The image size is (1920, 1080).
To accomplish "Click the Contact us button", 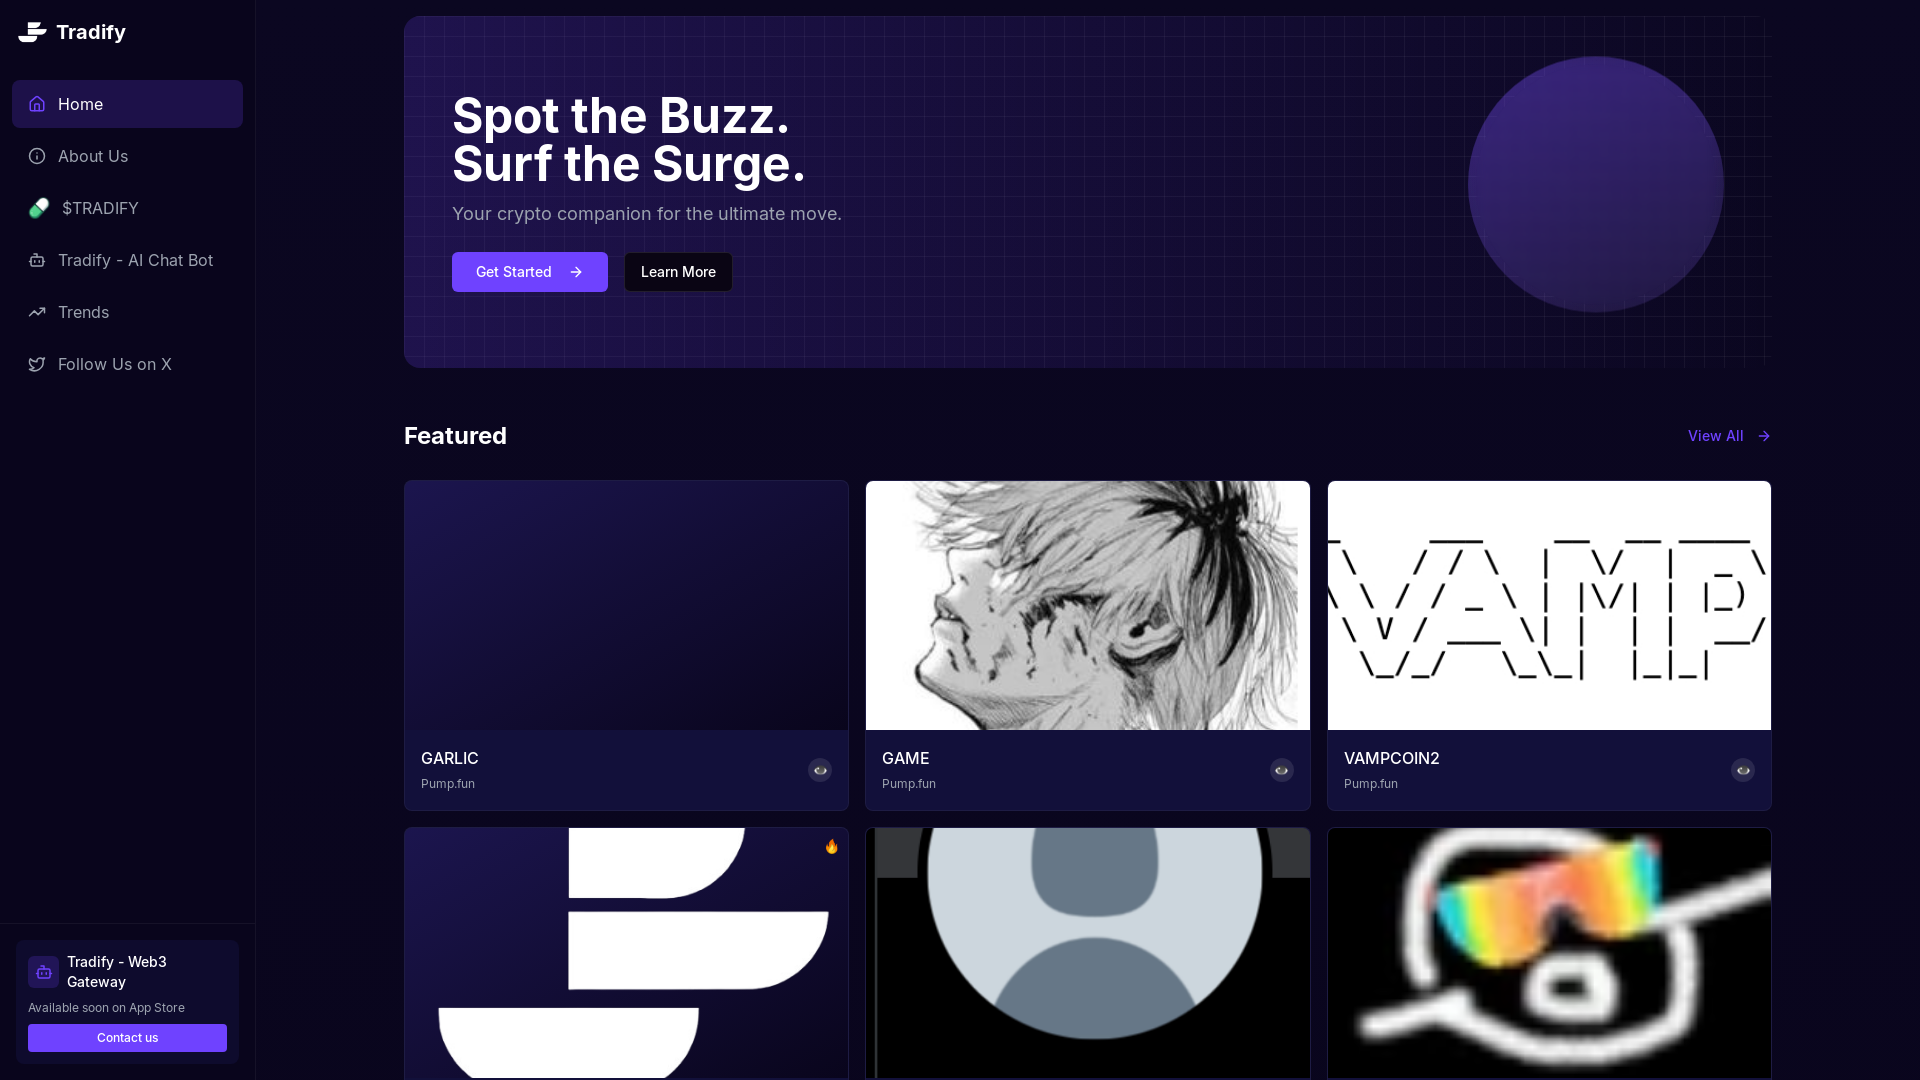I will point(127,1038).
